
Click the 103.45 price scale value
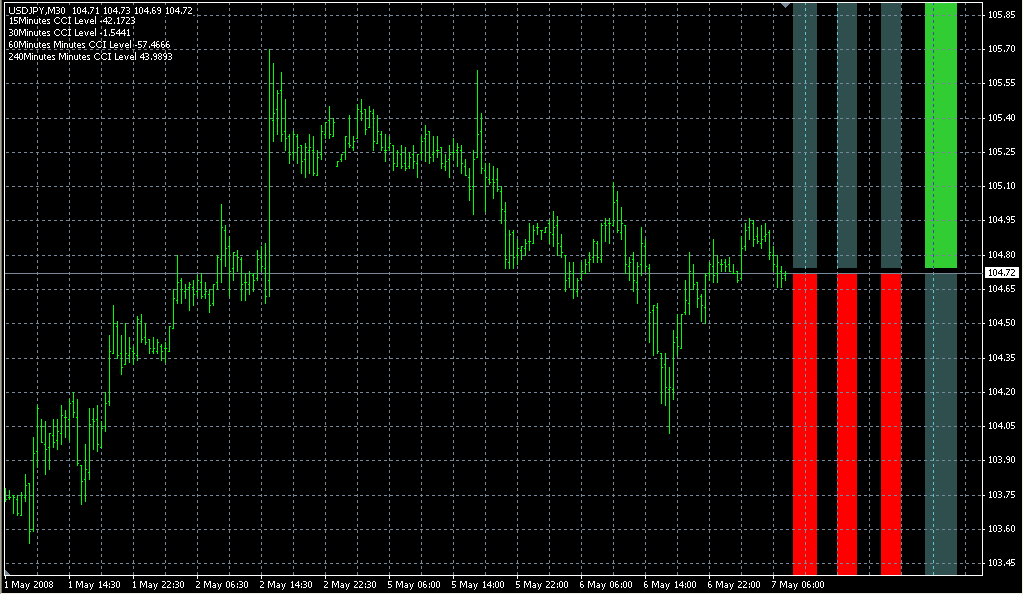1002,563
